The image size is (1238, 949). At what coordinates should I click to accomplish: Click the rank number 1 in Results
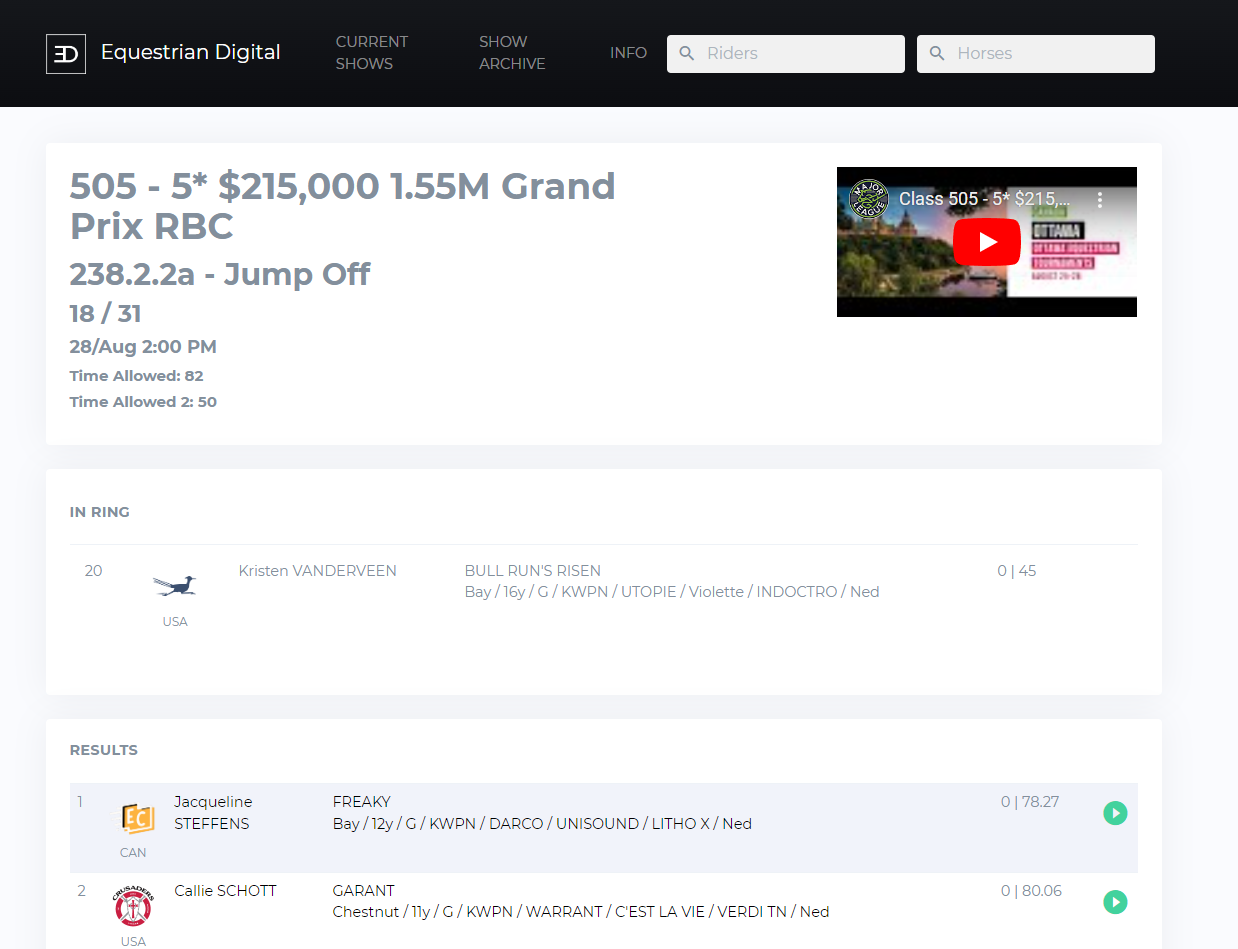80,802
